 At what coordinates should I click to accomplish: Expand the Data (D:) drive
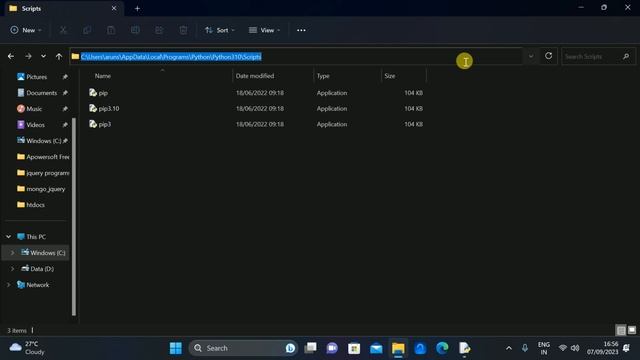(12, 269)
